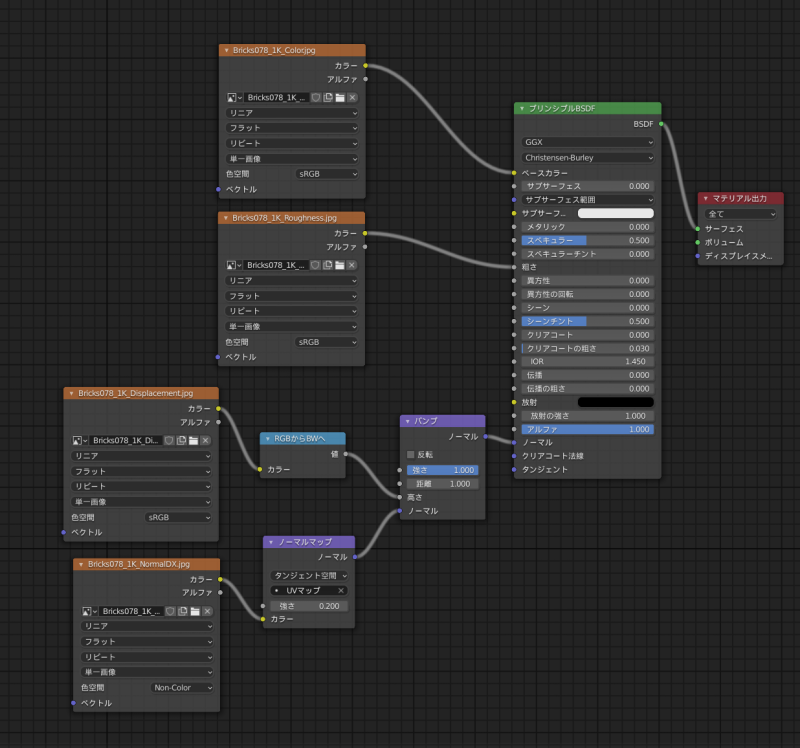
Task: Toggle fake user shield on Roughness image
Action: tap(316, 265)
